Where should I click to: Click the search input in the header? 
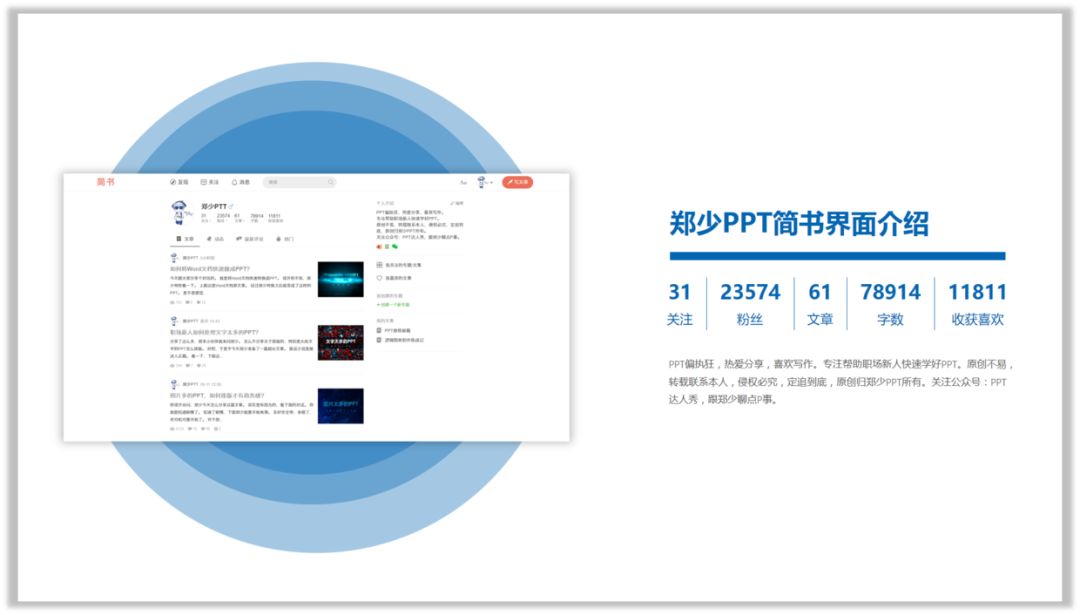click(x=299, y=182)
